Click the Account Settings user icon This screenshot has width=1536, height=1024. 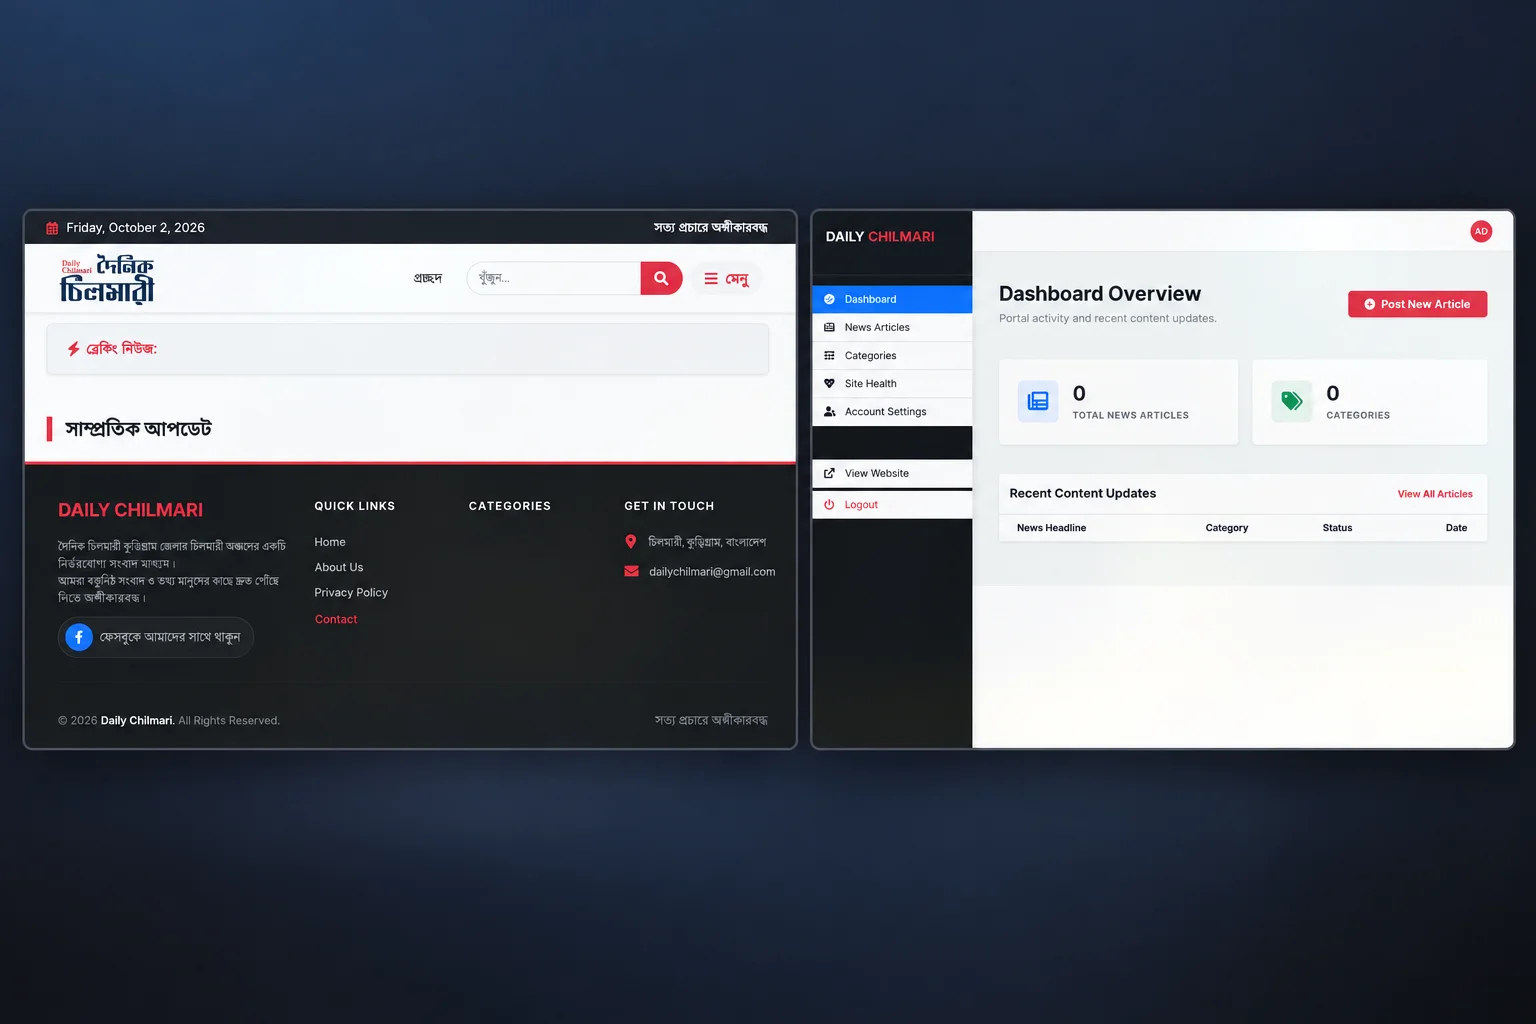[x=830, y=412]
